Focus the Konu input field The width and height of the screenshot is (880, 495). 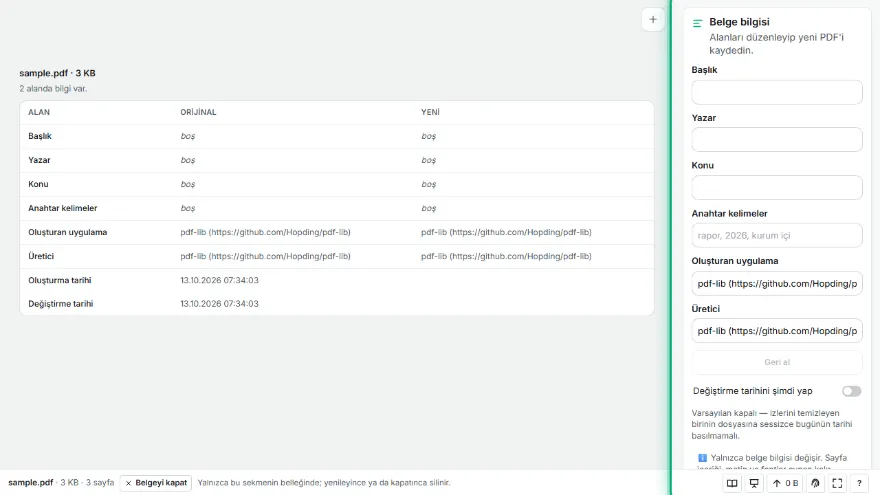pyautogui.click(x=777, y=187)
